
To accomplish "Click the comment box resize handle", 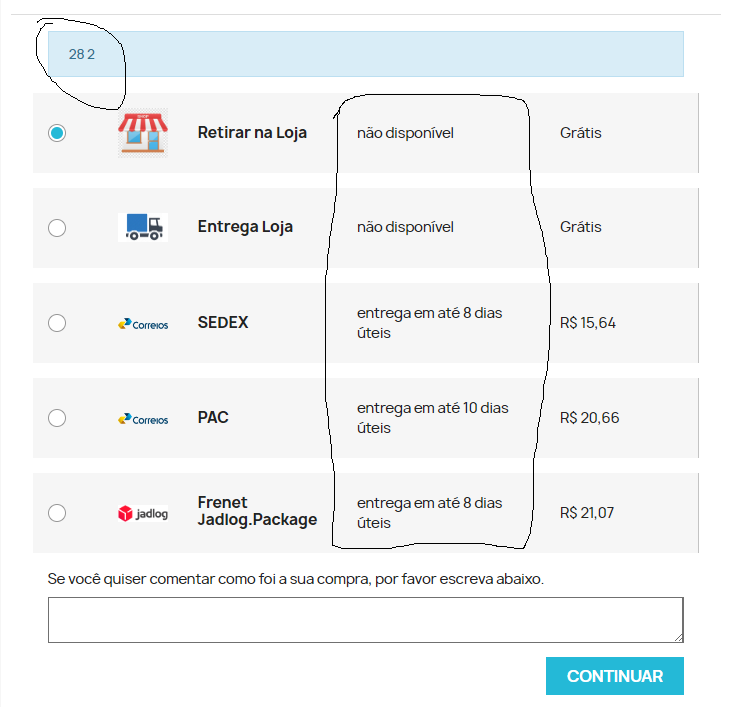I will coord(679,638).
